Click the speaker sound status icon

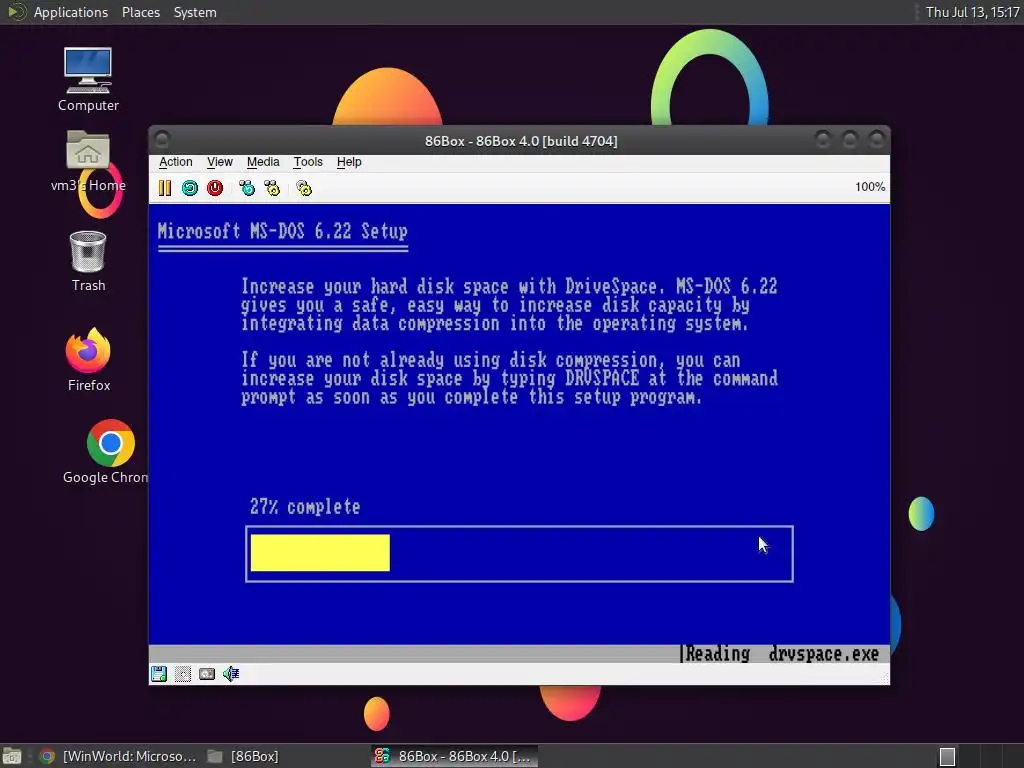231,674
